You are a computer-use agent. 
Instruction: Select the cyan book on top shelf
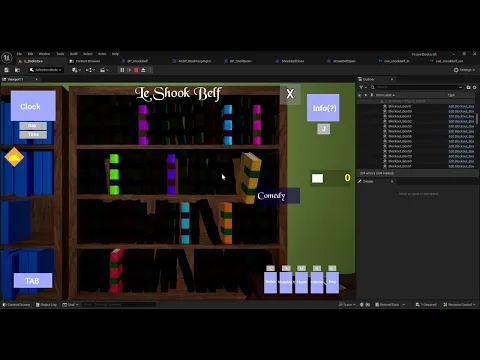pyautogui.click(x=228, y=125)
